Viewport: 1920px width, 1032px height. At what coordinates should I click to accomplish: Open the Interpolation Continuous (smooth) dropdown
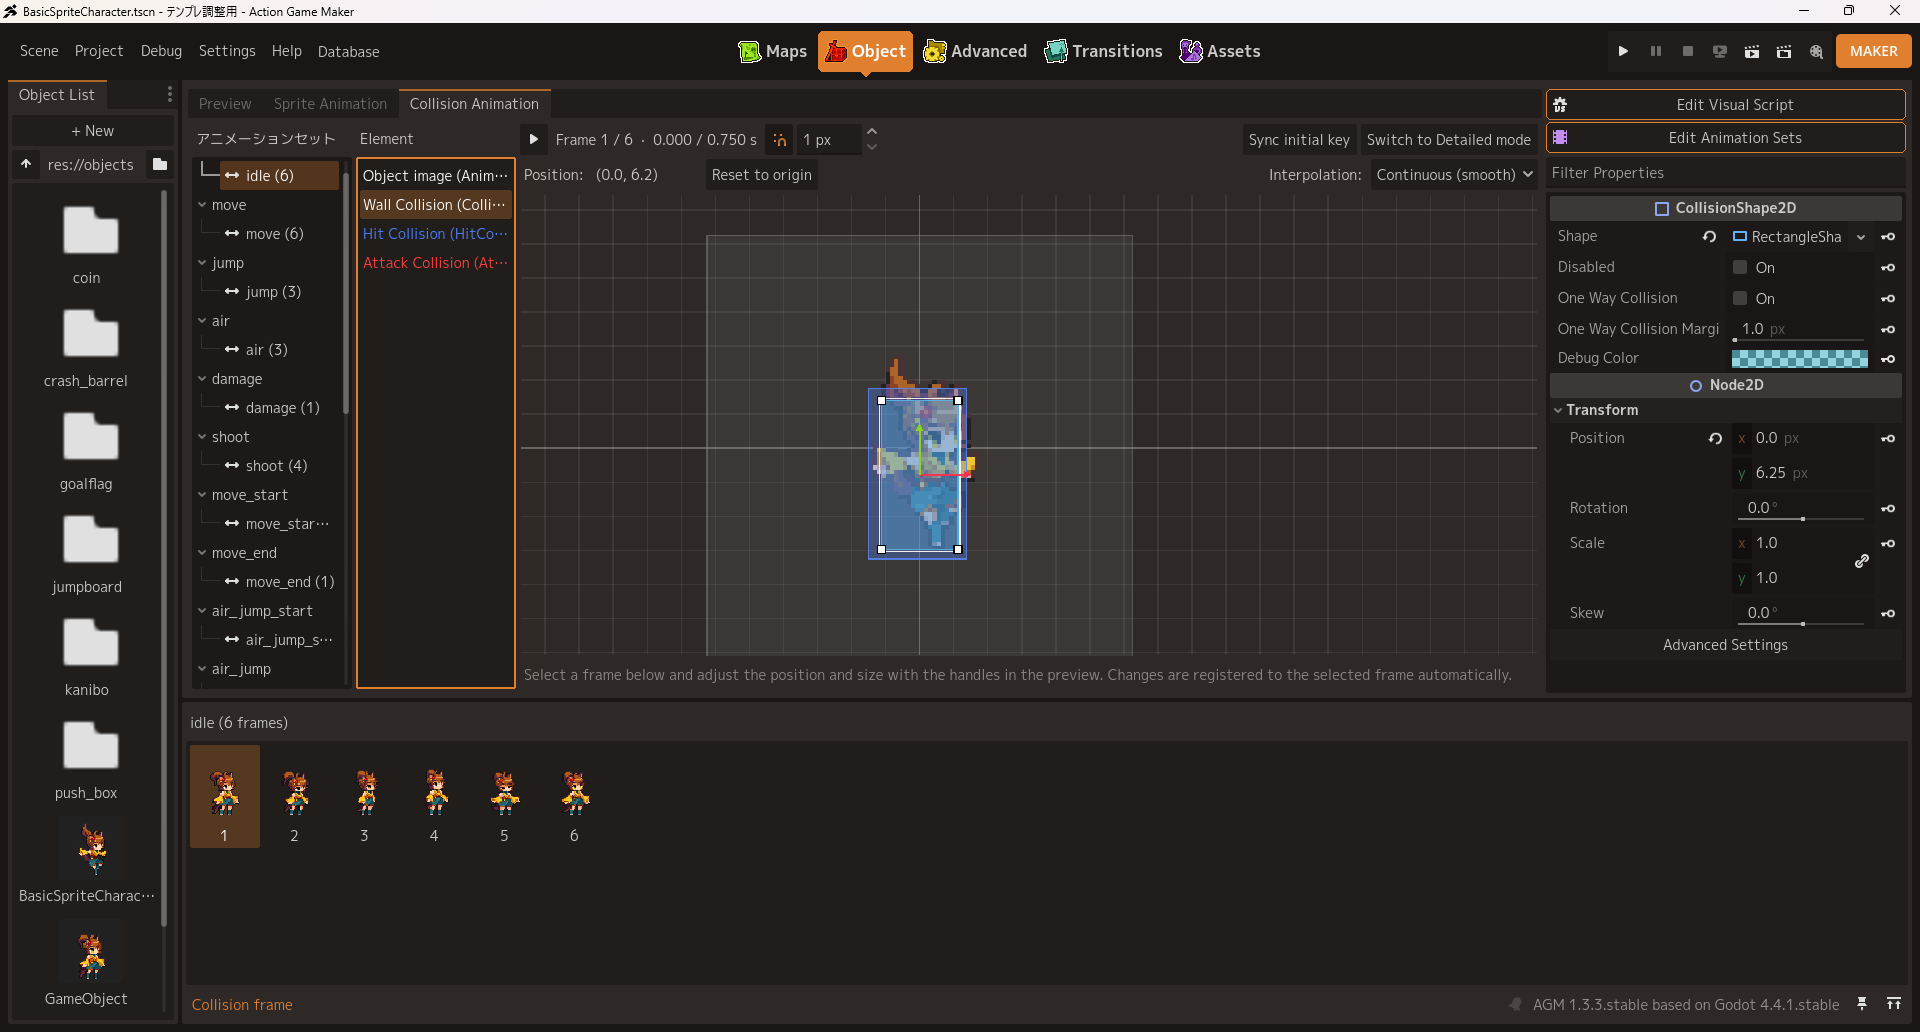pyautogui.click(x=1454, y=175)
